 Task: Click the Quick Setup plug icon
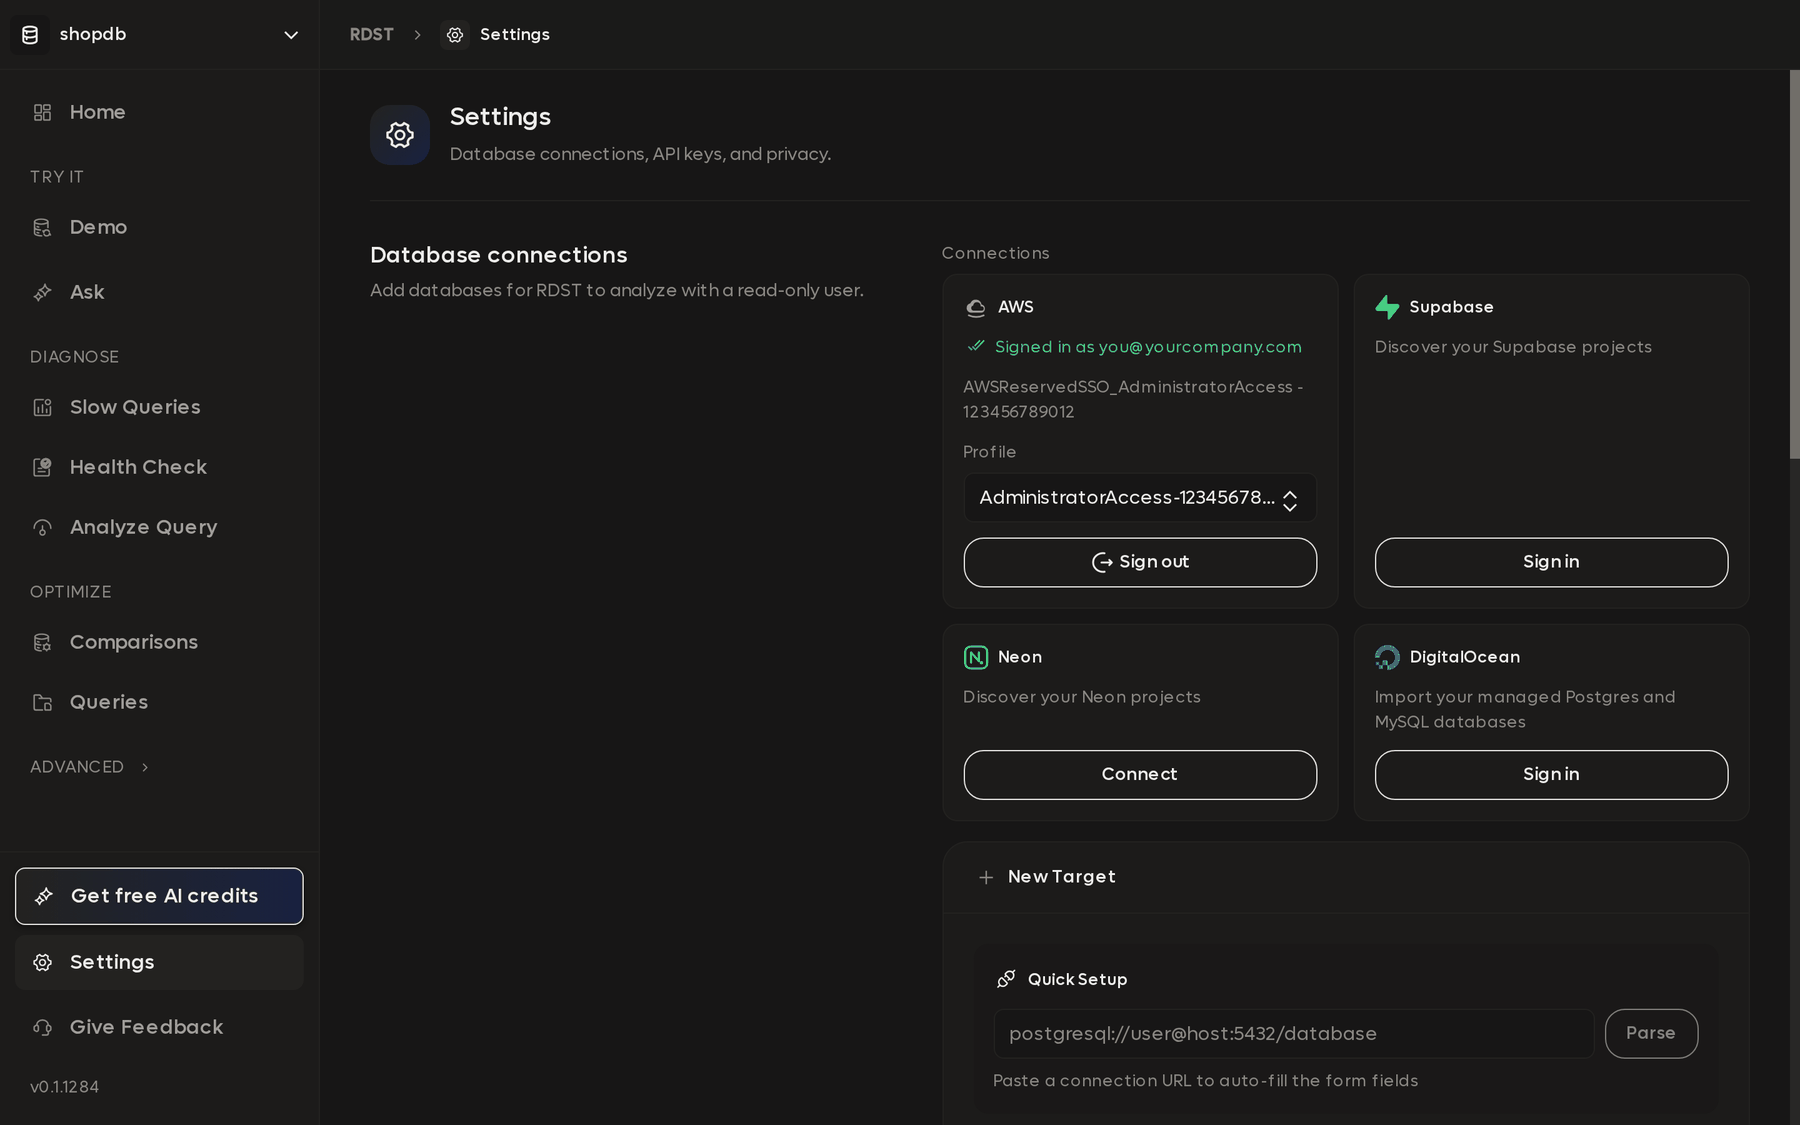point(1006,979)
